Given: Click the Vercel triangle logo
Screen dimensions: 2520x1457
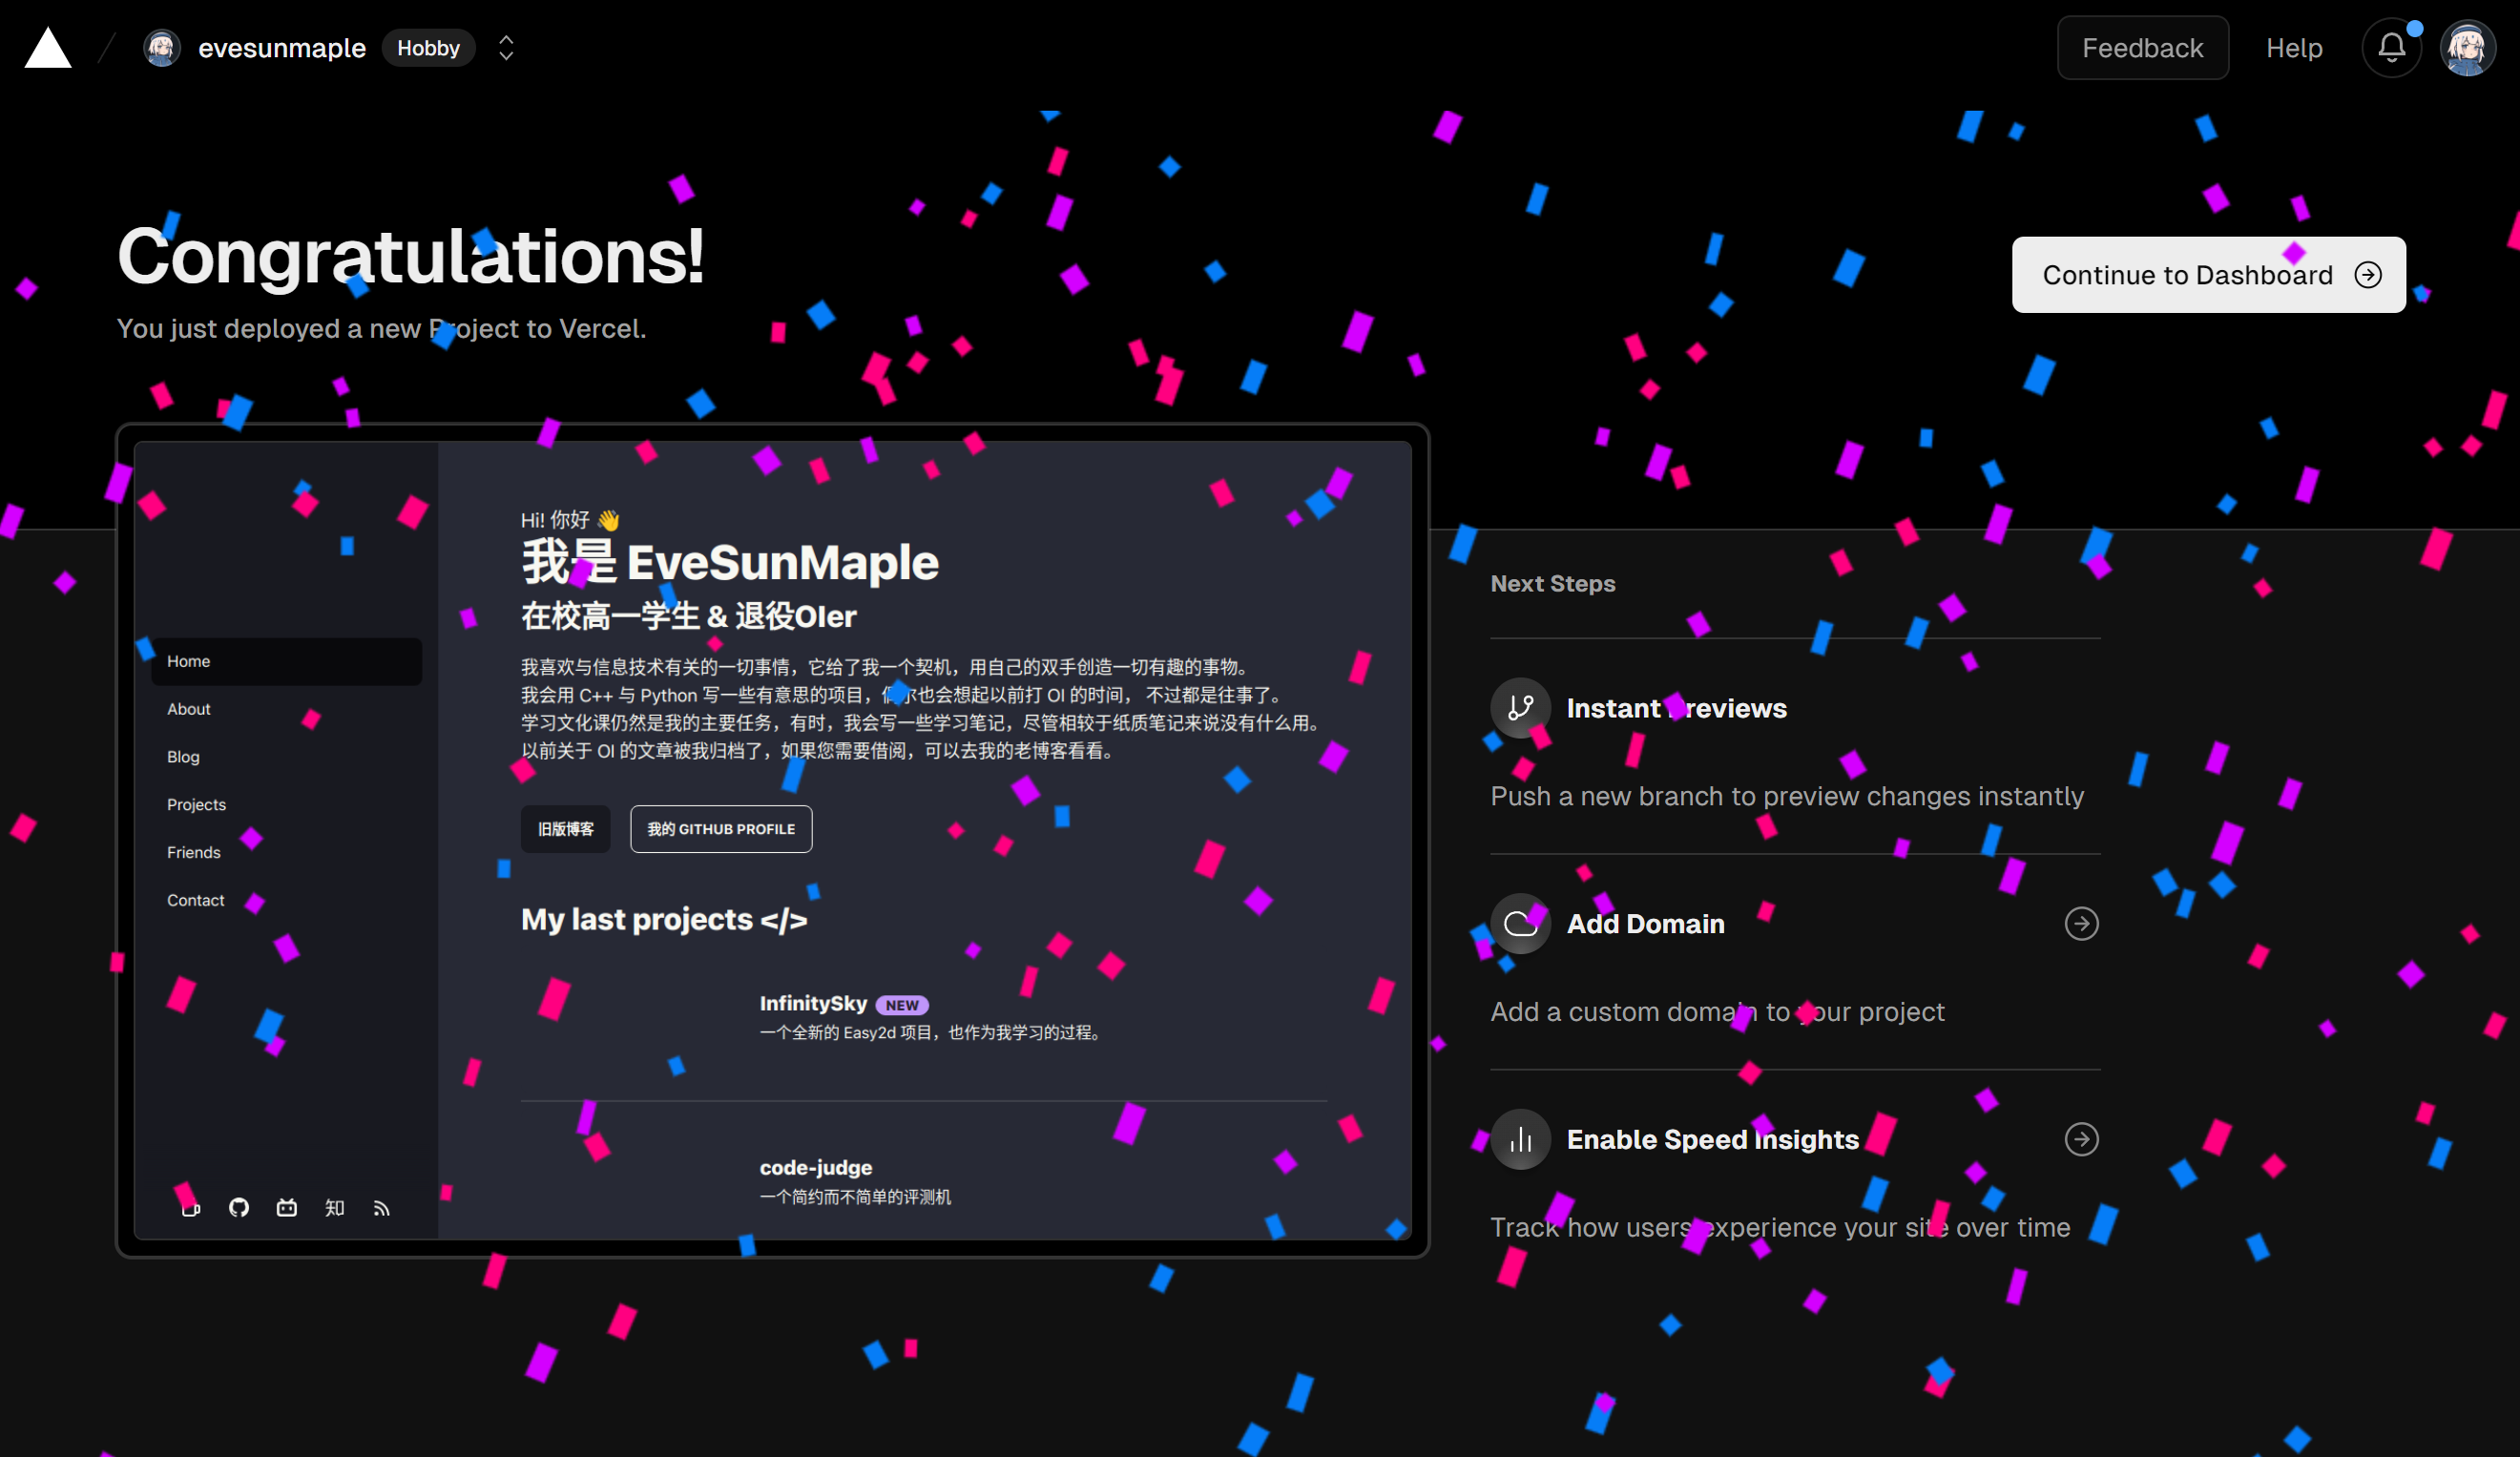Looking at the screenshot, I should 48,48.
